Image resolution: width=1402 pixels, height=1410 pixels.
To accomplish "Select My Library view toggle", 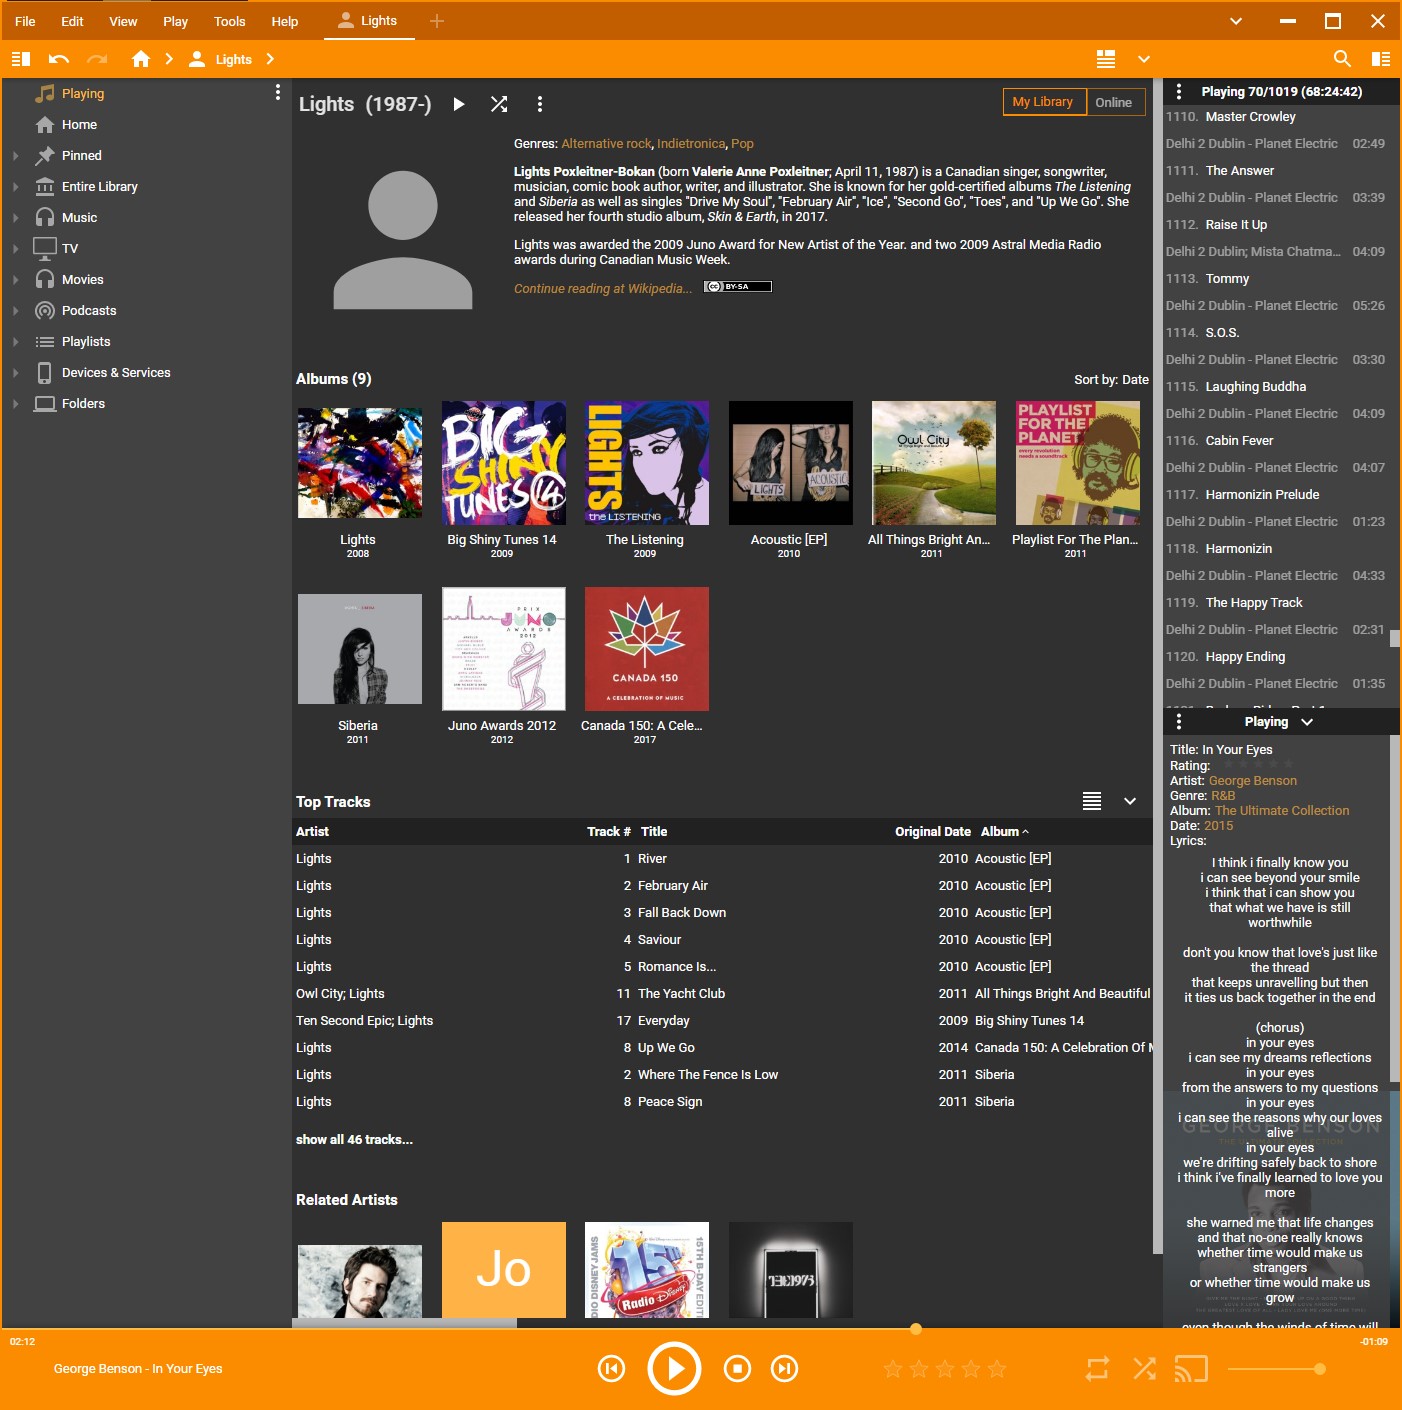I will (1043, 102).
